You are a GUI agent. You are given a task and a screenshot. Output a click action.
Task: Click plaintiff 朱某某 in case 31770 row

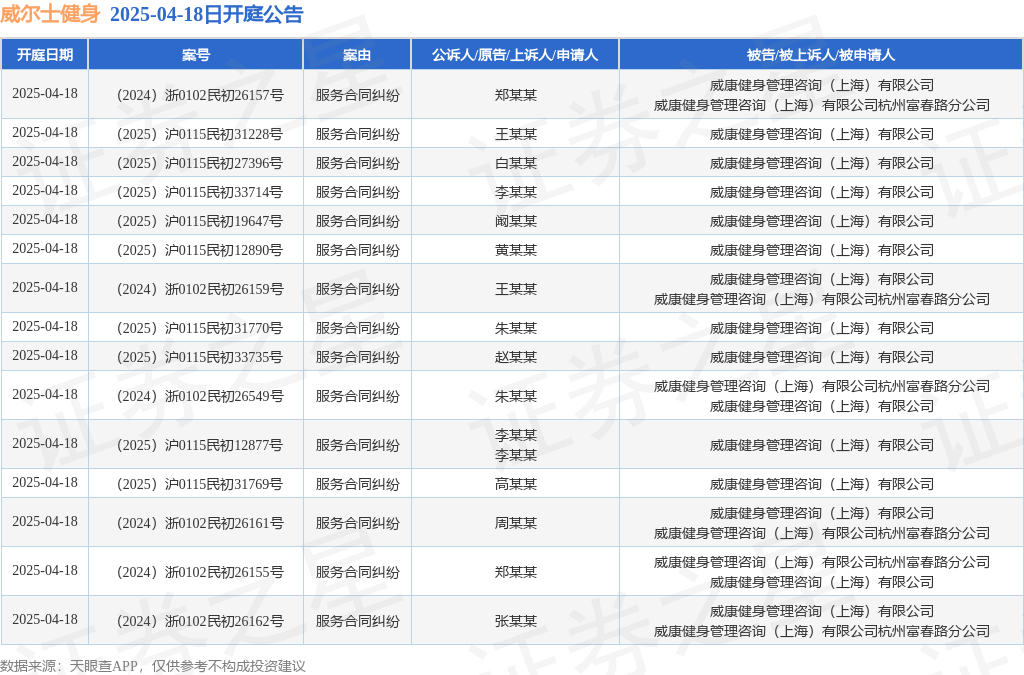[516, 328]
